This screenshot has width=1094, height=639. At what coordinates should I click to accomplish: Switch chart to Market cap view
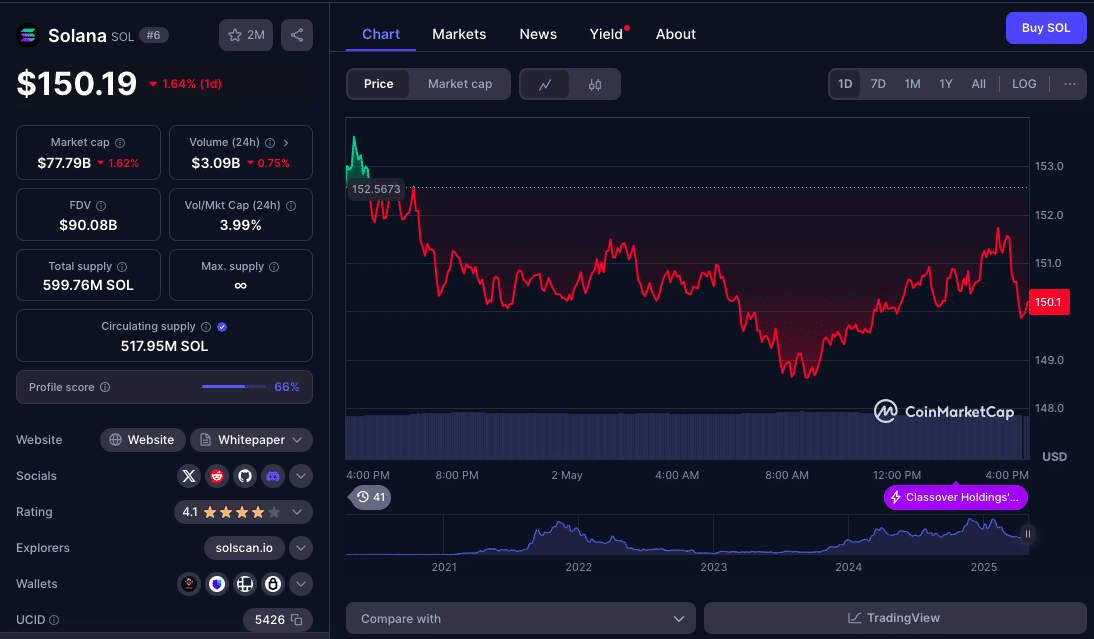(x=460, y=84)
